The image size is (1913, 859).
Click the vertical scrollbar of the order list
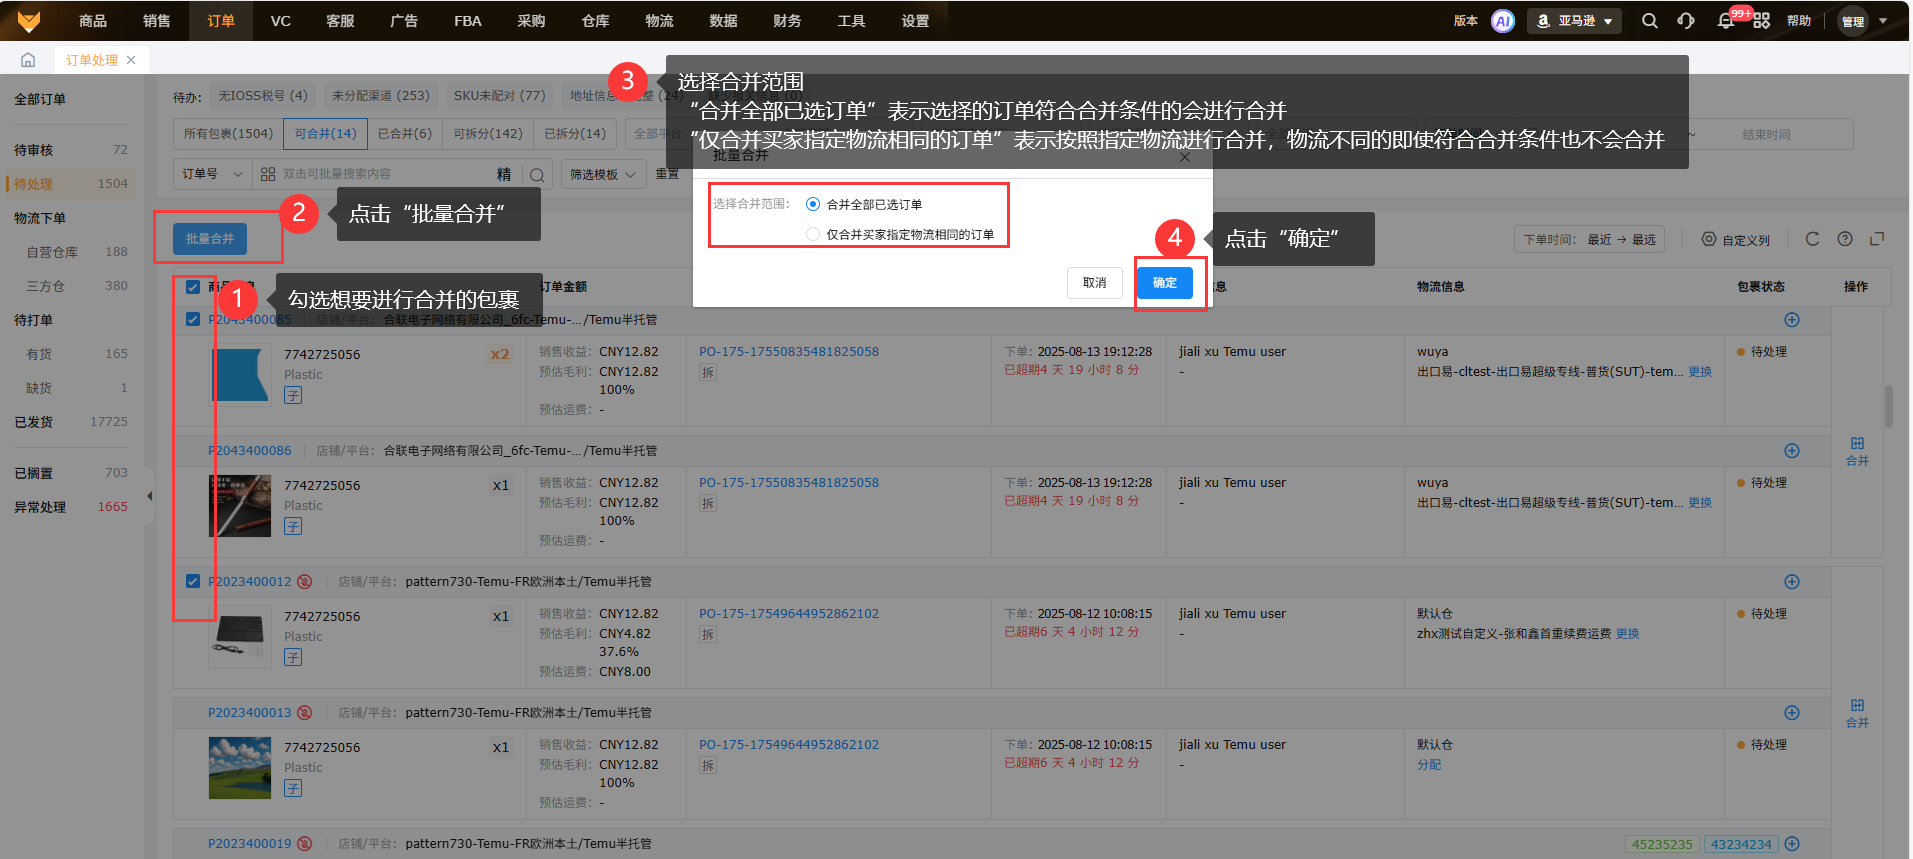coord(1889,407)
